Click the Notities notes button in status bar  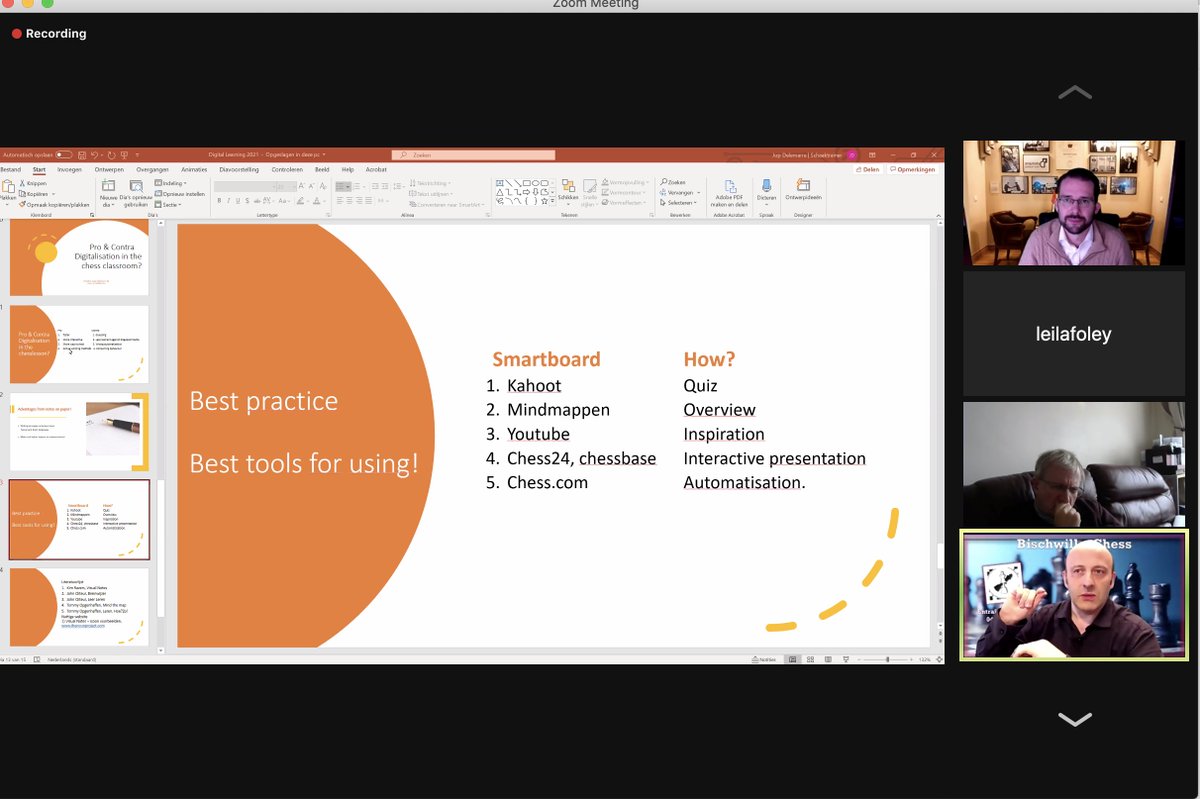pyautogui.click(x=764, y=659)
